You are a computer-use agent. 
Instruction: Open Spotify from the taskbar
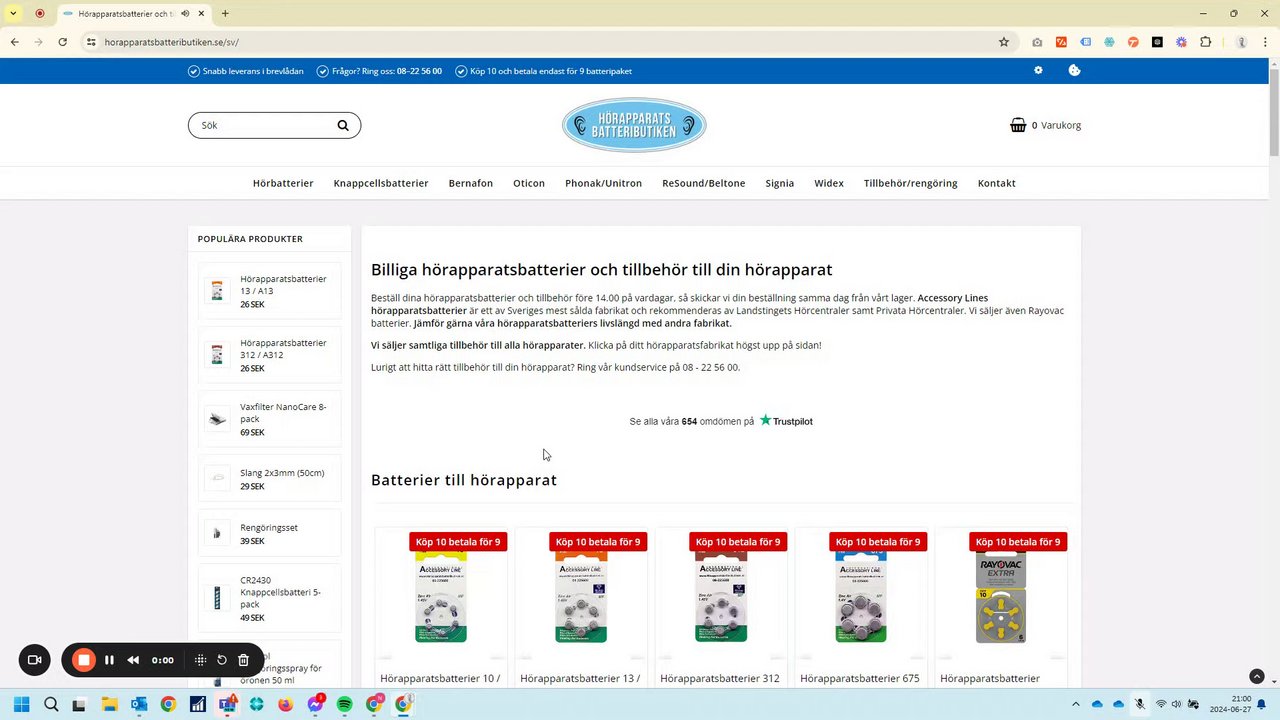345,704
